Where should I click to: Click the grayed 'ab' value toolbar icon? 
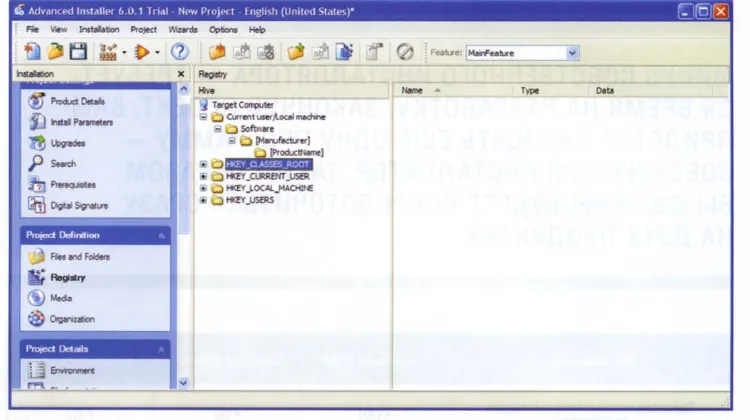[x=320, y=52]
